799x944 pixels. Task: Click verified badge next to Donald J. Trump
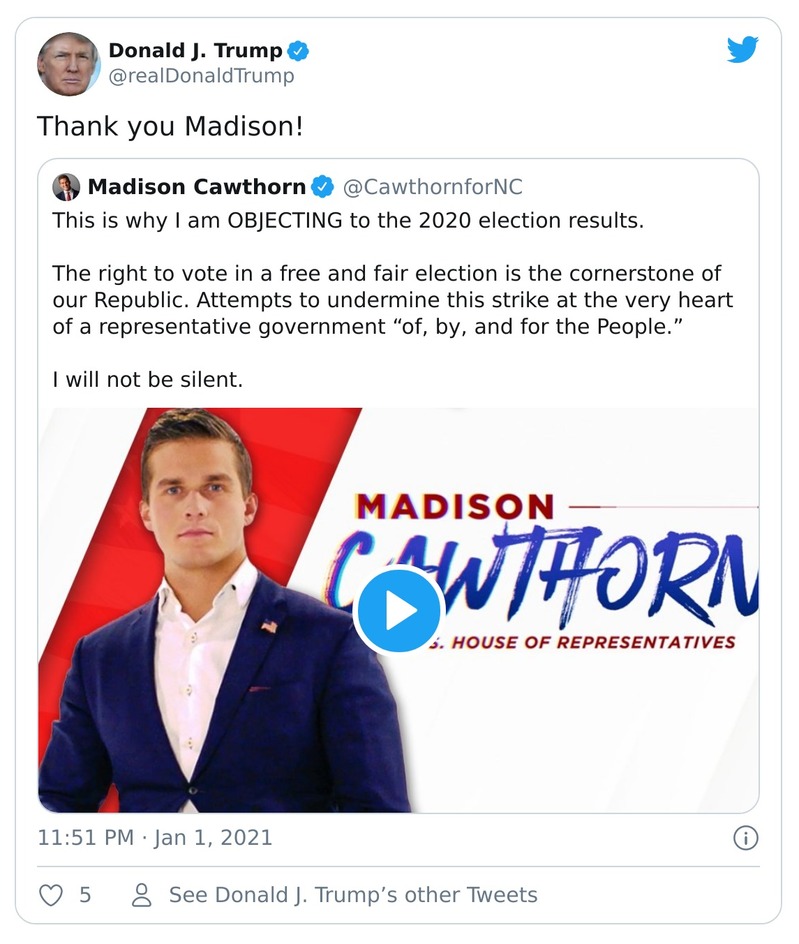(298, 50)
